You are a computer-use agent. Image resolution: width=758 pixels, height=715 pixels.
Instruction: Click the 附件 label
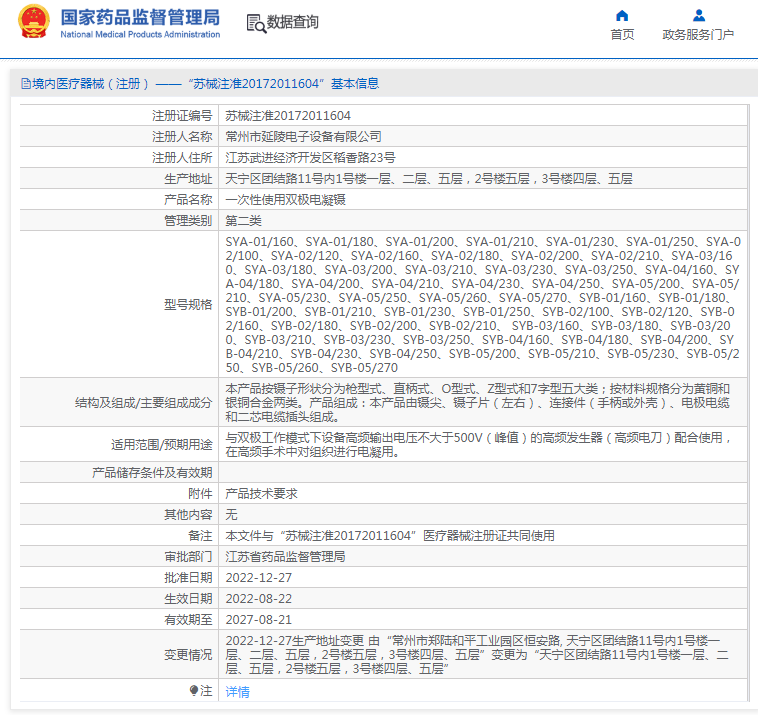coord(200,494)
